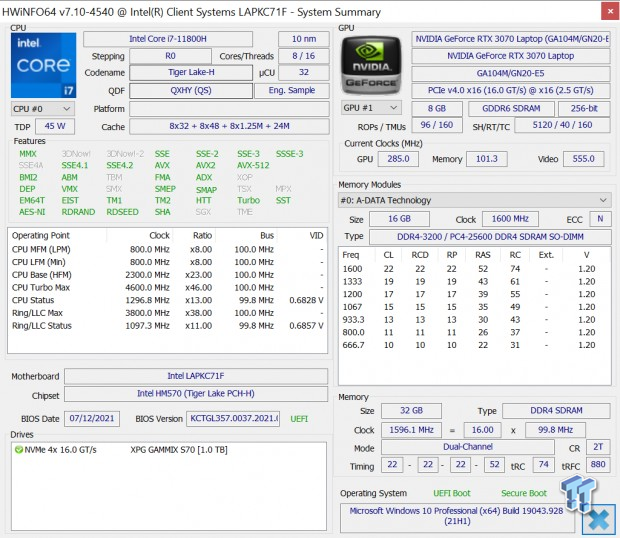This screenshot has width=620, height=538.
Task: Click the video clock 555.0 value
Action: [x=584, y=159]
